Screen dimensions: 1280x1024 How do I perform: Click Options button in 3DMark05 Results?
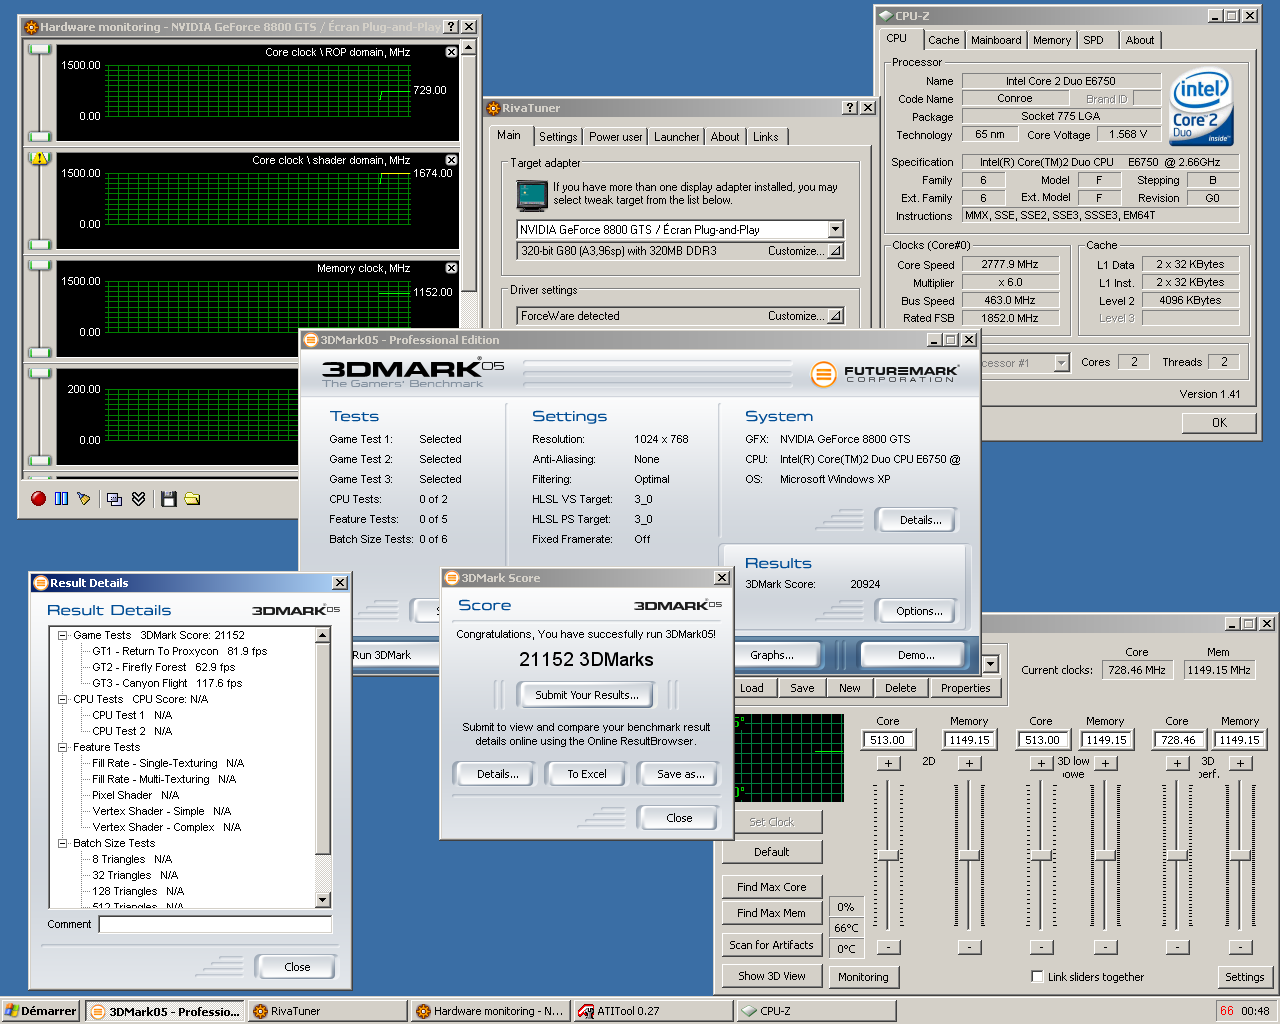(x=918, y=611)
